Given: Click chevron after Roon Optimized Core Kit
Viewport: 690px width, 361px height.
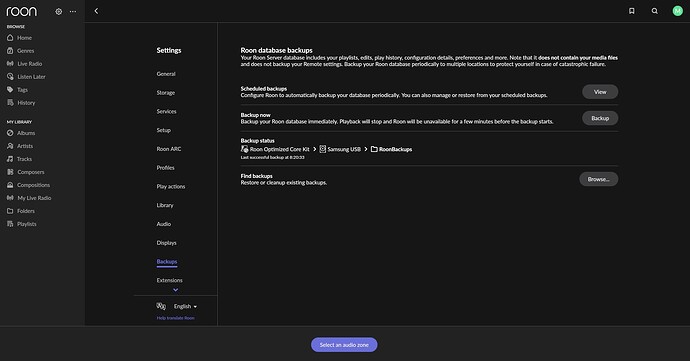Looking at the screenshot, I should (x=315, y=149).
